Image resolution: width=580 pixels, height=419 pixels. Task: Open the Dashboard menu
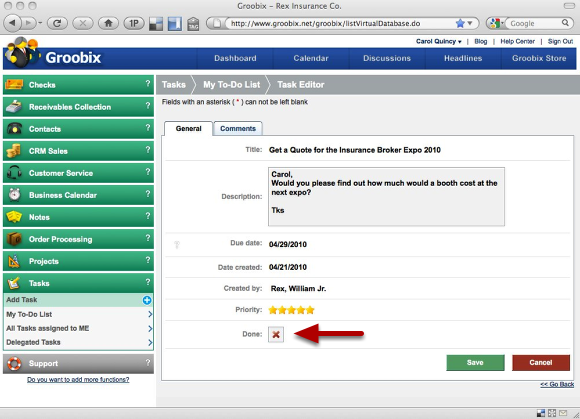(235, 58)
